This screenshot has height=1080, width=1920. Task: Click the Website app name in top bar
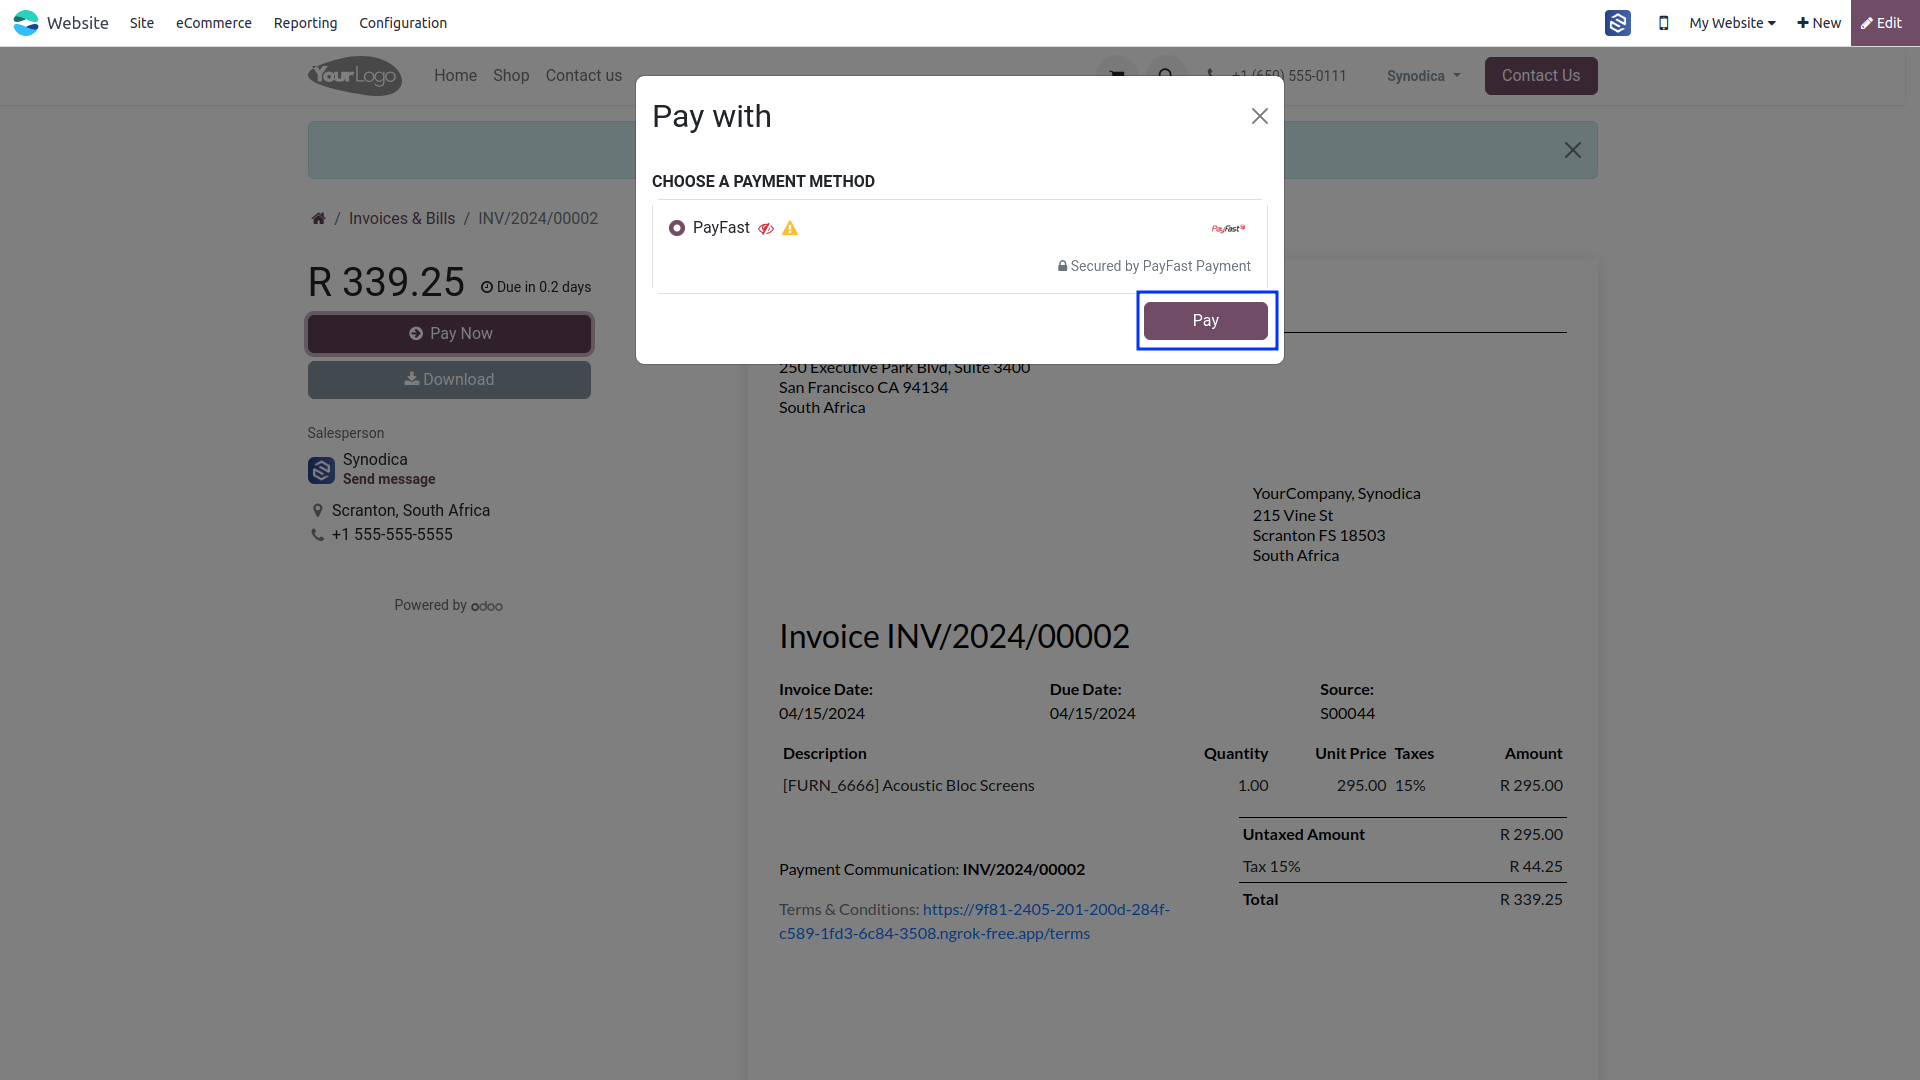click(78, 23)
